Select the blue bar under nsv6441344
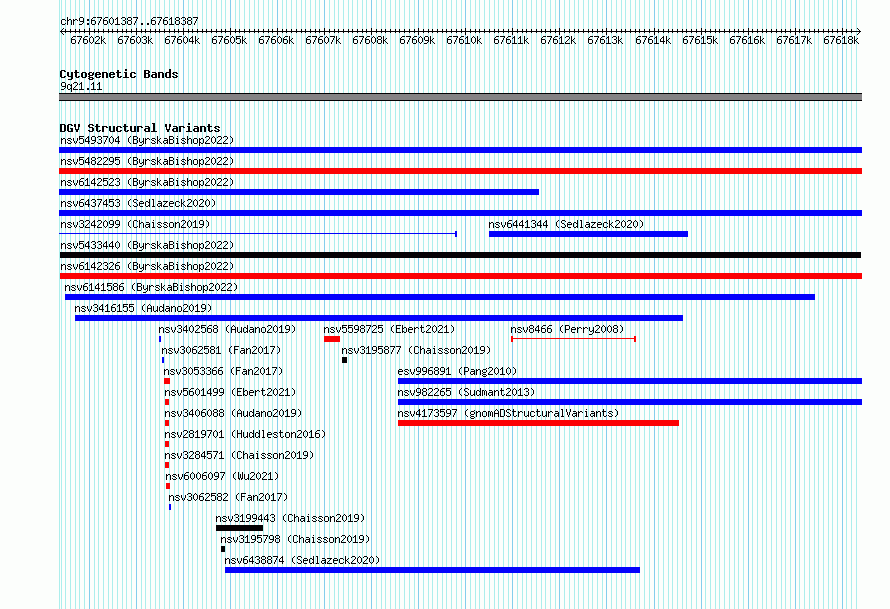 point(588,234)
